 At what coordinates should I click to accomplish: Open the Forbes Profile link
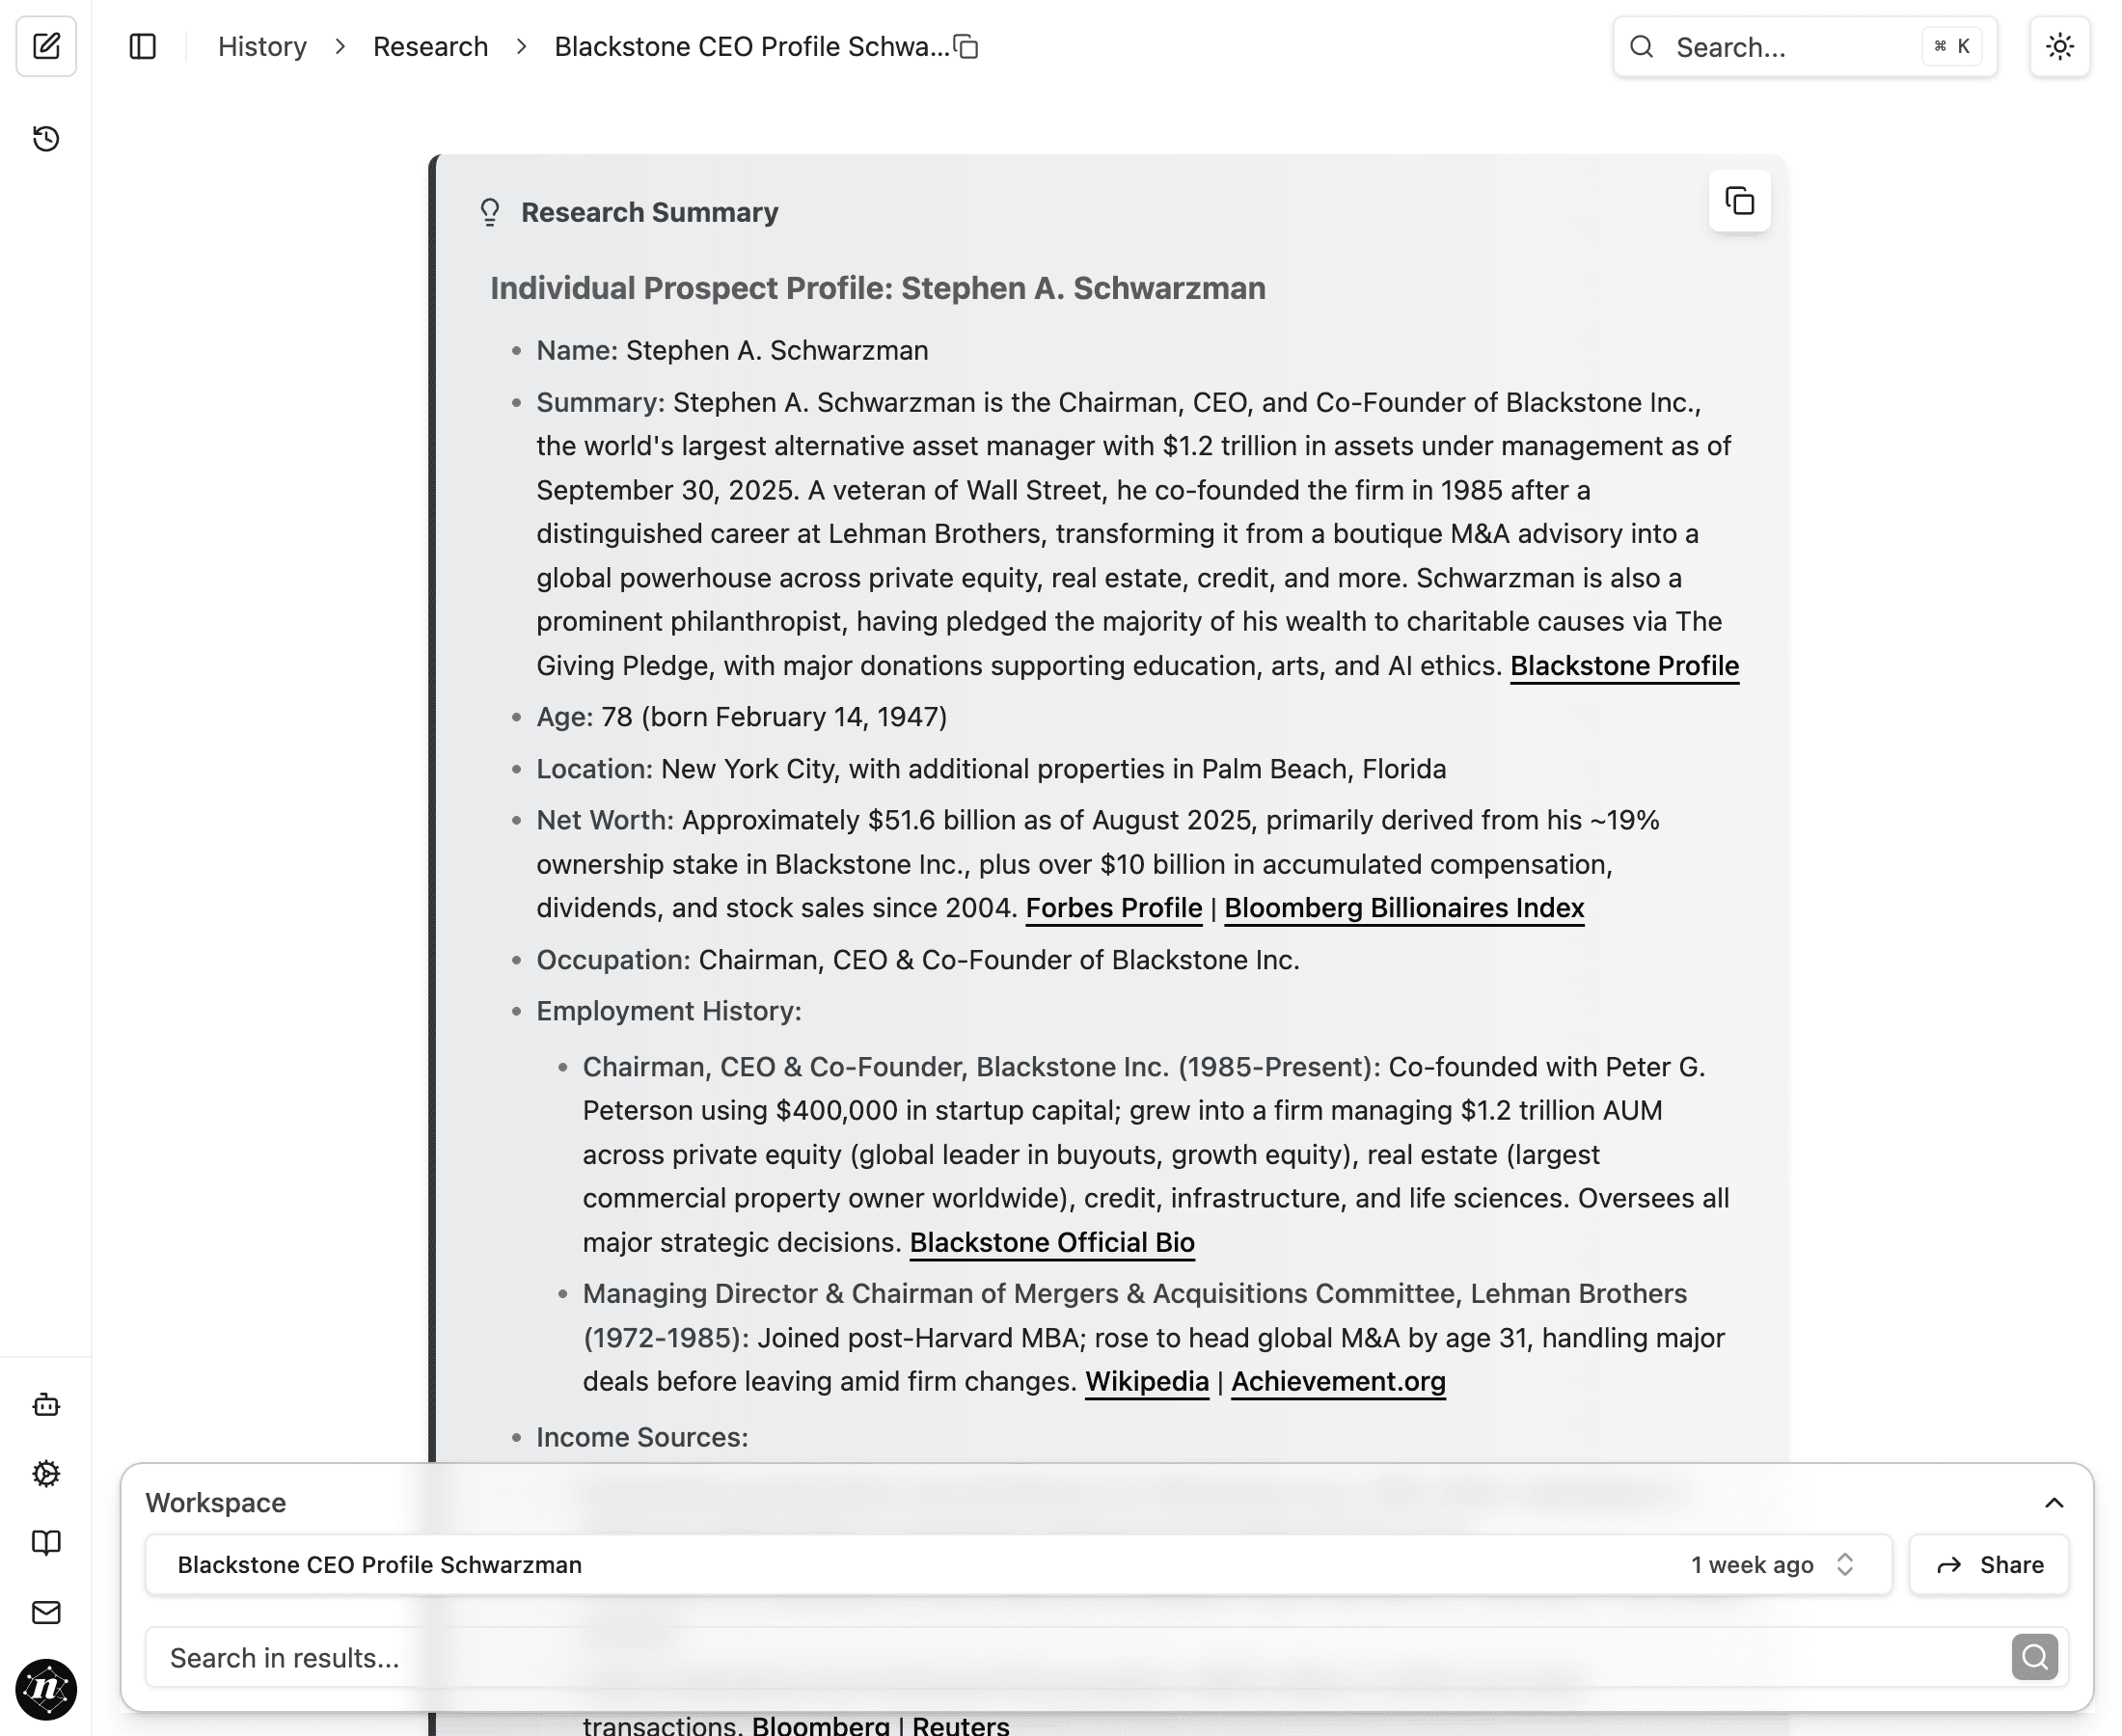(x=1114, y=907)
